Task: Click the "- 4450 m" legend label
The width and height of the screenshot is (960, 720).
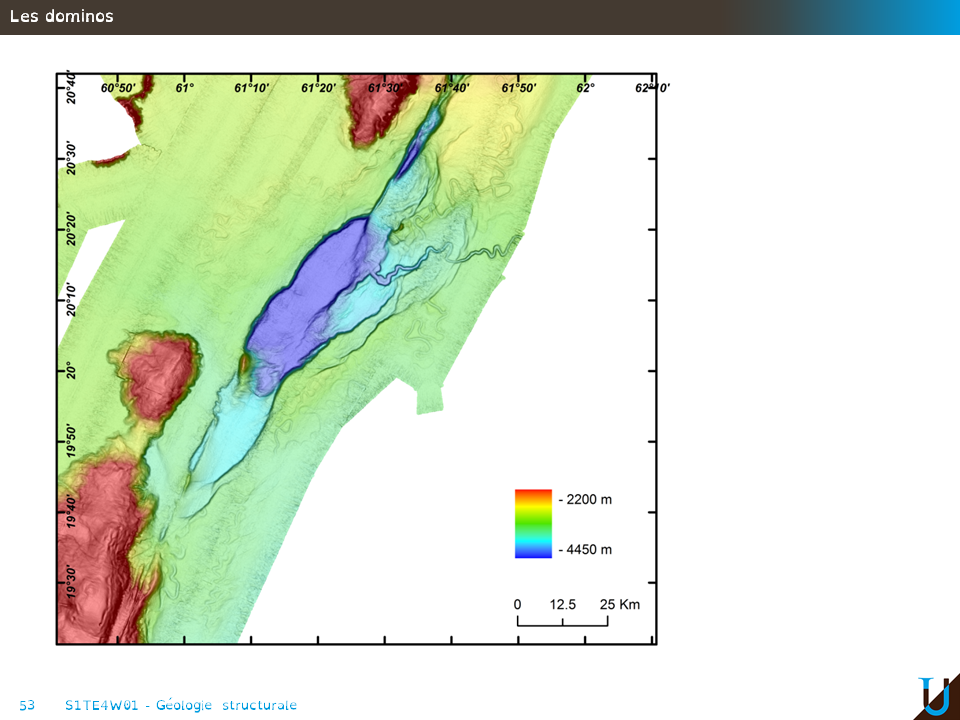Action: point(585,549)
